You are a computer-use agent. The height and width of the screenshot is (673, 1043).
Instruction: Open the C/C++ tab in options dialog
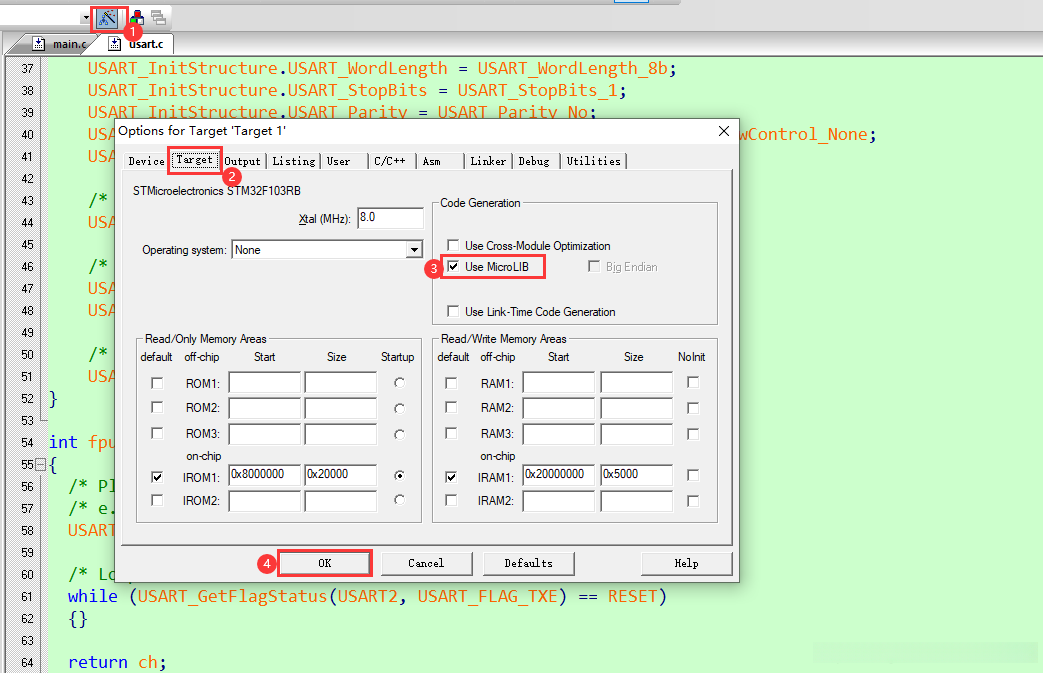tap(389, 161)
